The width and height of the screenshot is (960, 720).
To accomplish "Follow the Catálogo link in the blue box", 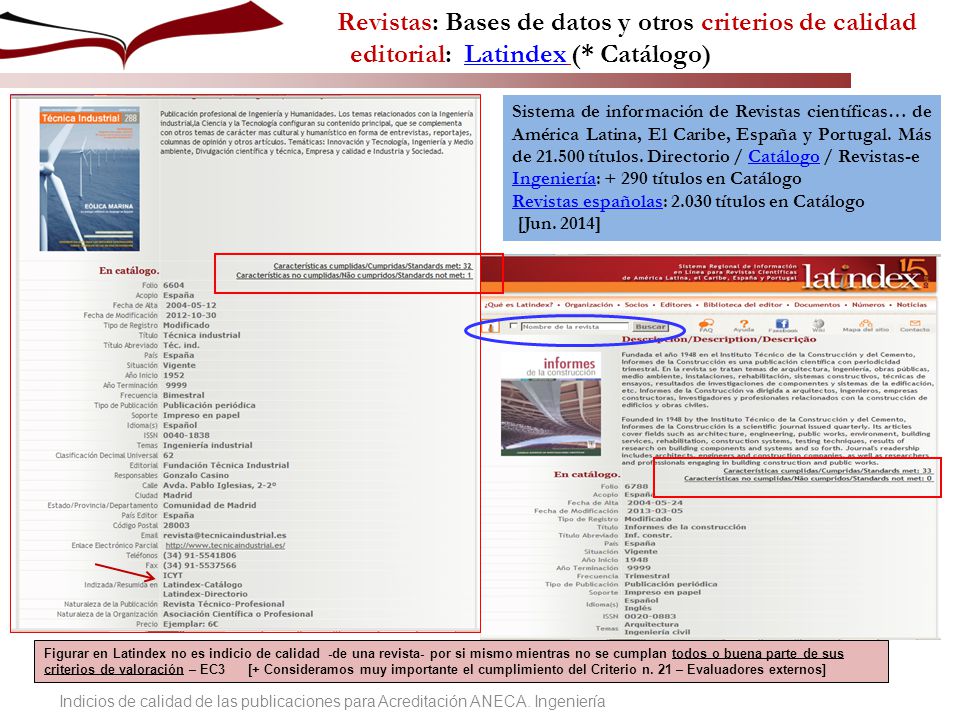I will pyautogui.click(x=784, y=157).
